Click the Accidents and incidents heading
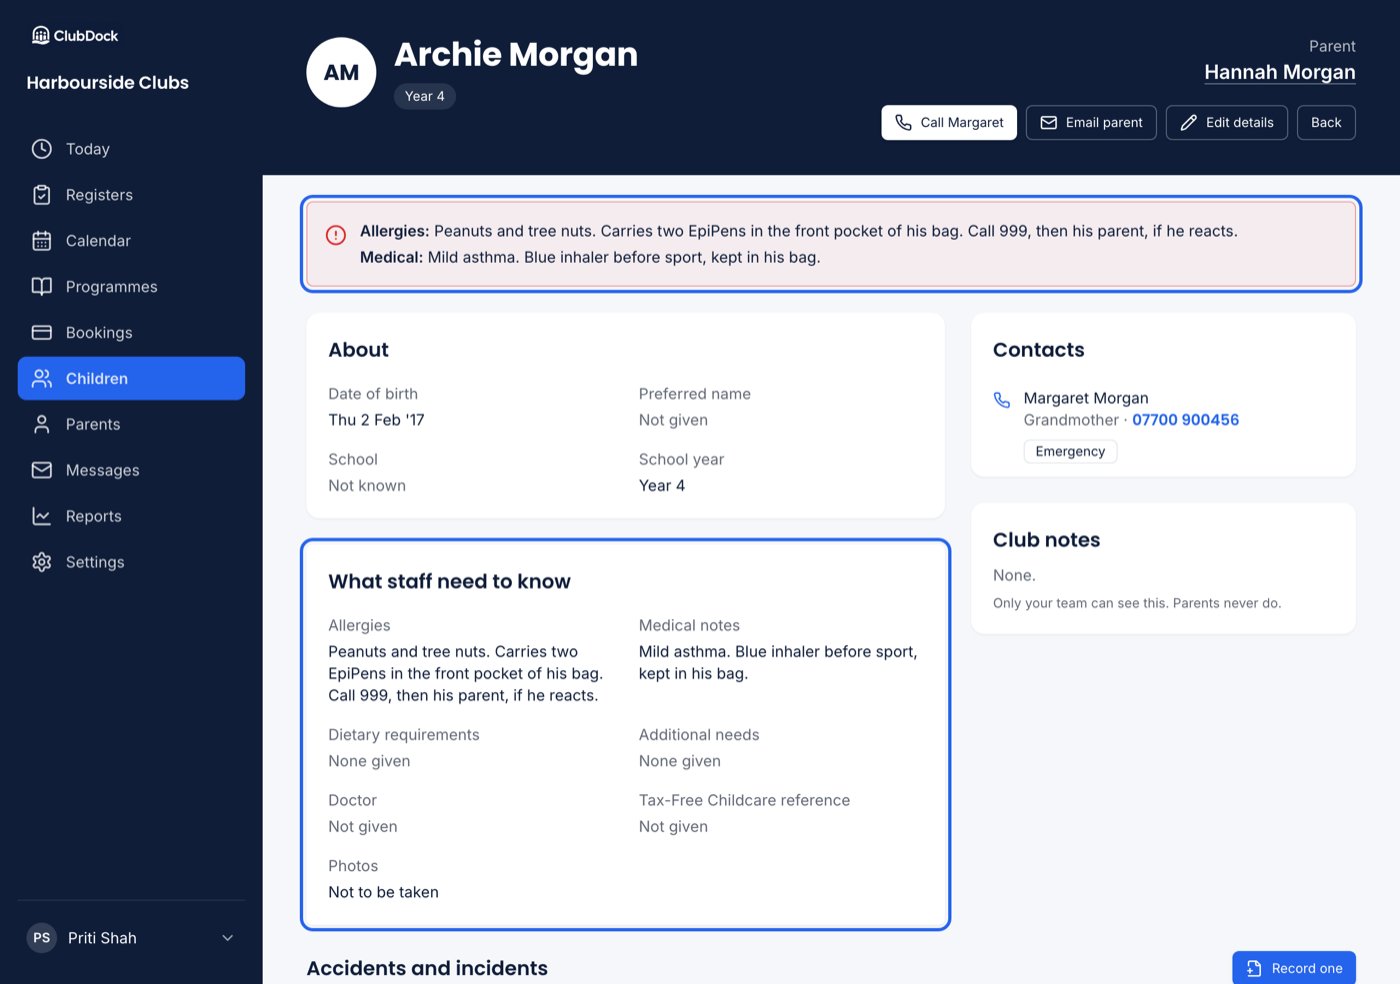 coord(427,968)
